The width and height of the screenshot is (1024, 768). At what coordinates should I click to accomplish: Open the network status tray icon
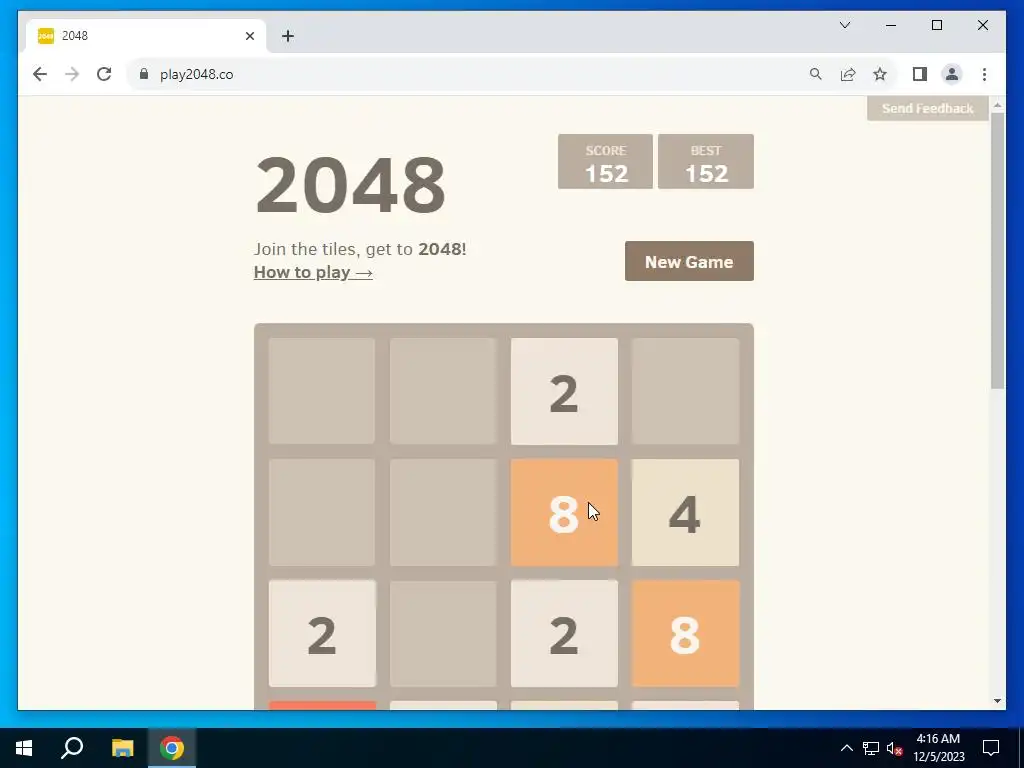tap(871, 748)
